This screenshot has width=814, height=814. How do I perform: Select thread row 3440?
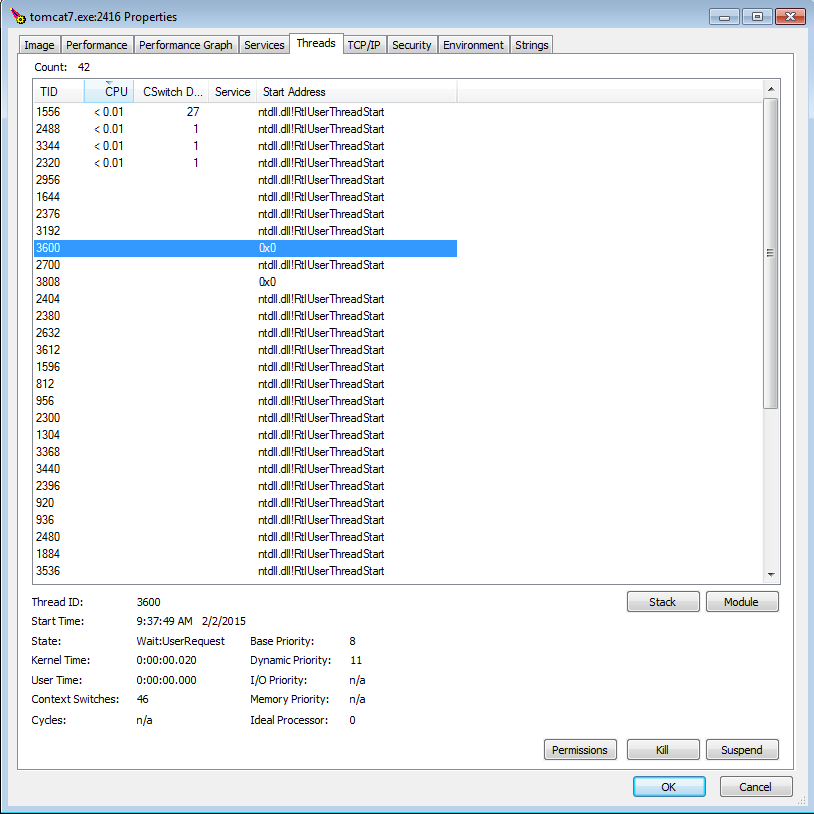click(x=245, y=469)
